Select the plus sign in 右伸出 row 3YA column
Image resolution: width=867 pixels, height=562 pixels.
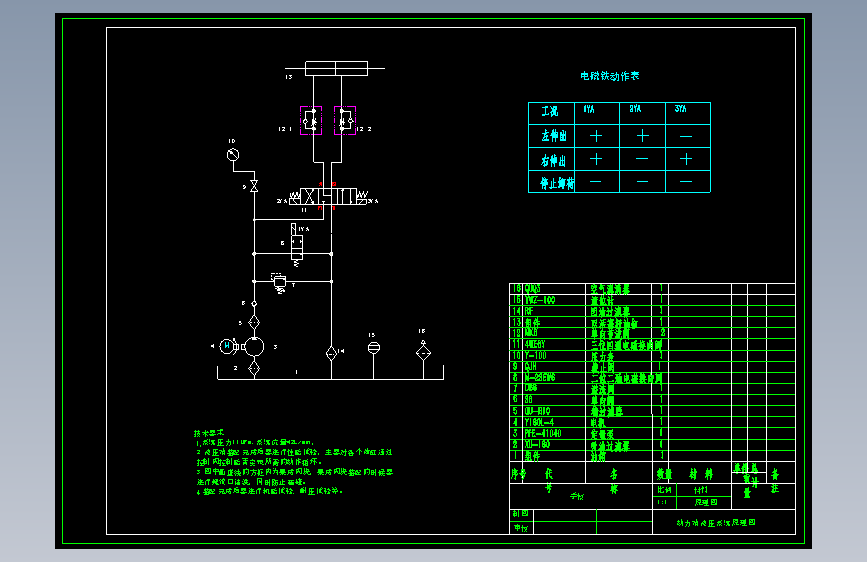tap(686, 159)
